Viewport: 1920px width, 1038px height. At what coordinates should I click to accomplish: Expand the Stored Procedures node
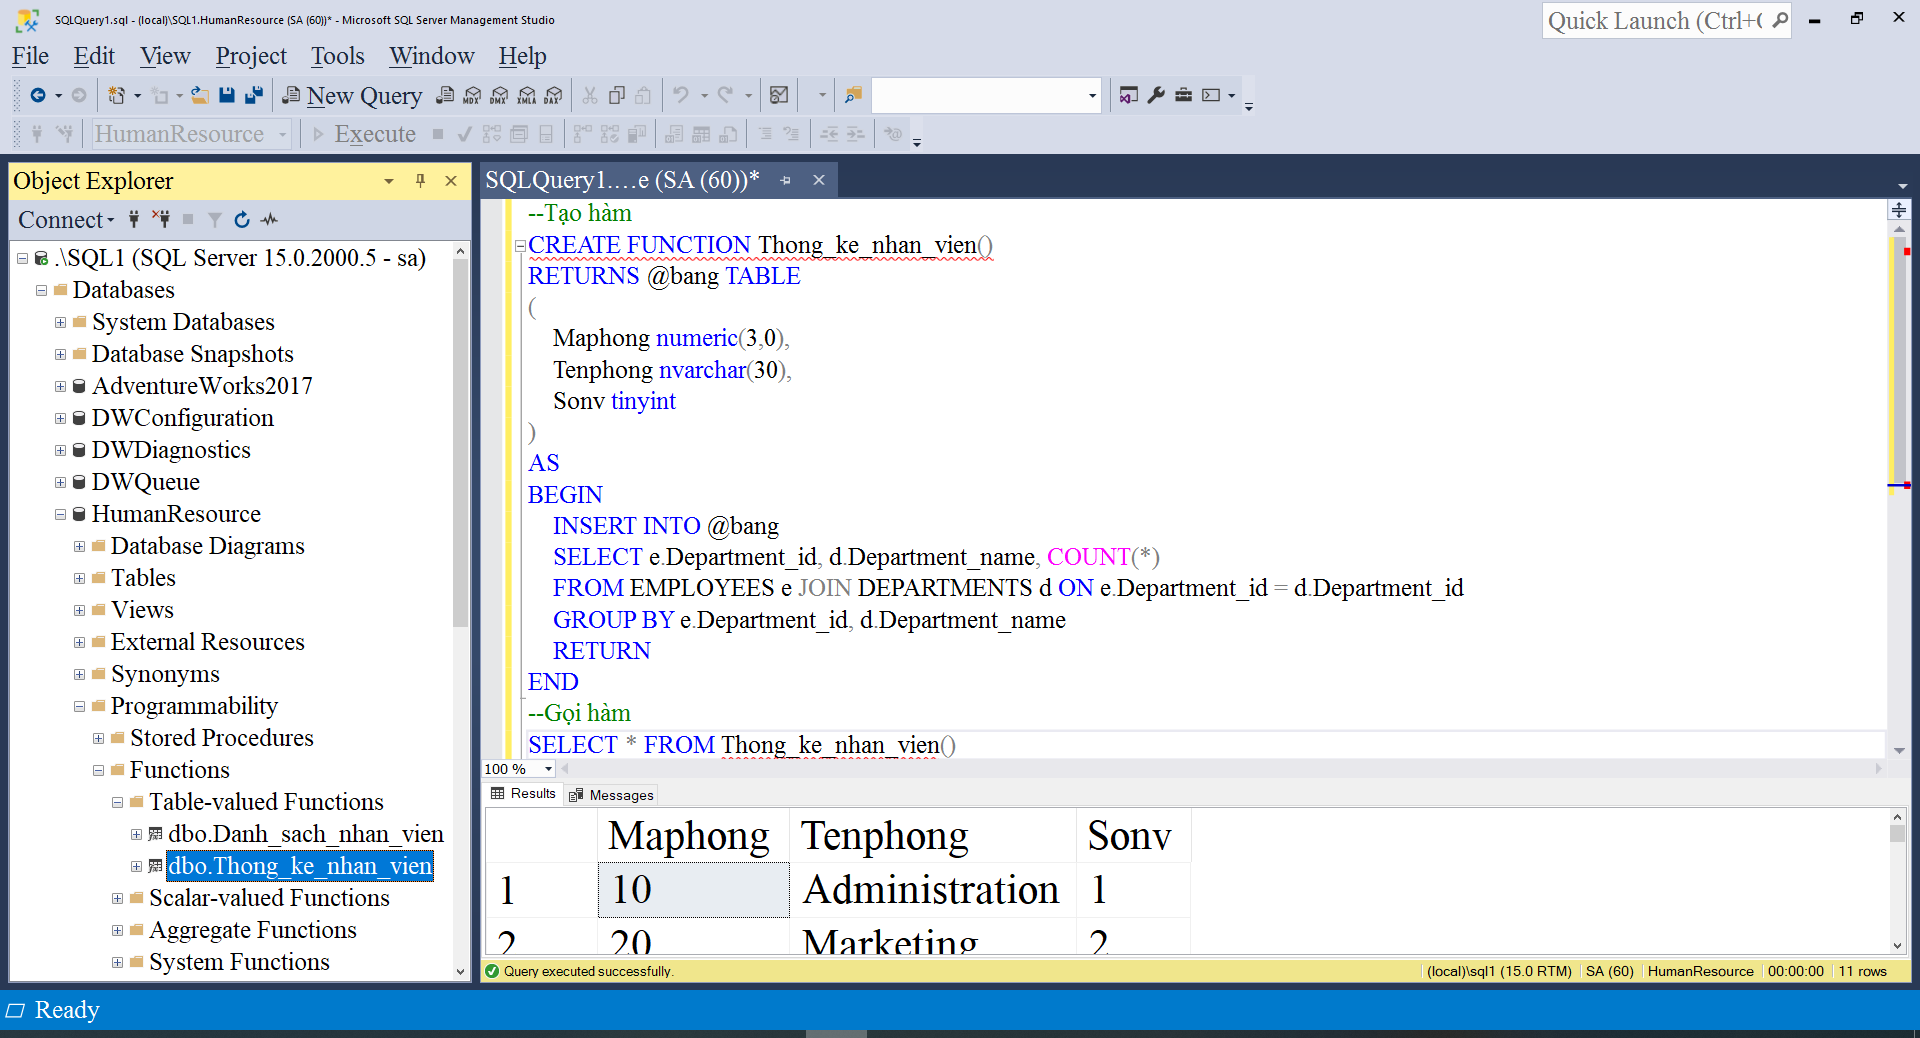coord(98,738)
